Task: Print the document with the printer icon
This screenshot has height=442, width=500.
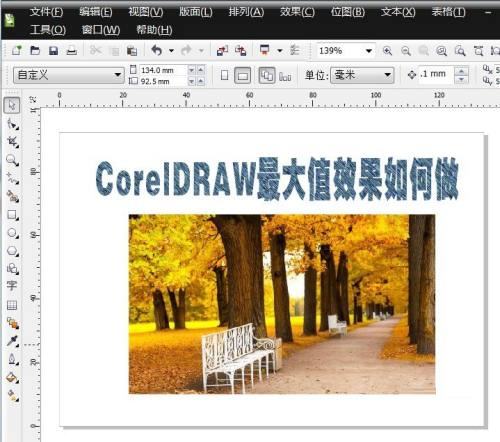Action: pyautogui.click(x=72, y=50)
